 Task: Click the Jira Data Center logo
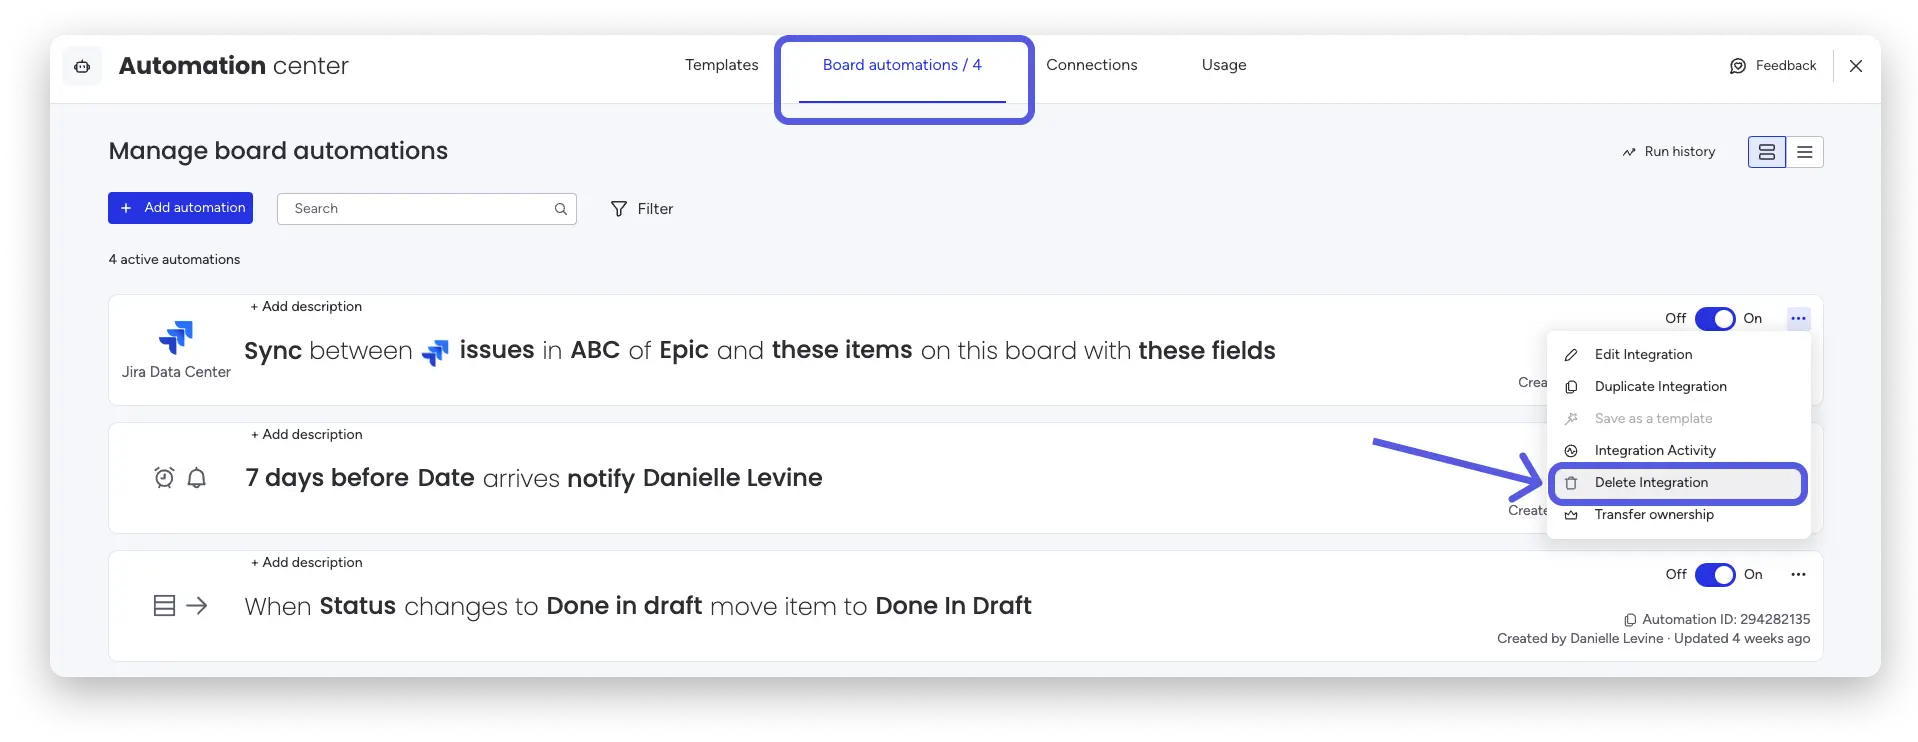tap(176, 338)
